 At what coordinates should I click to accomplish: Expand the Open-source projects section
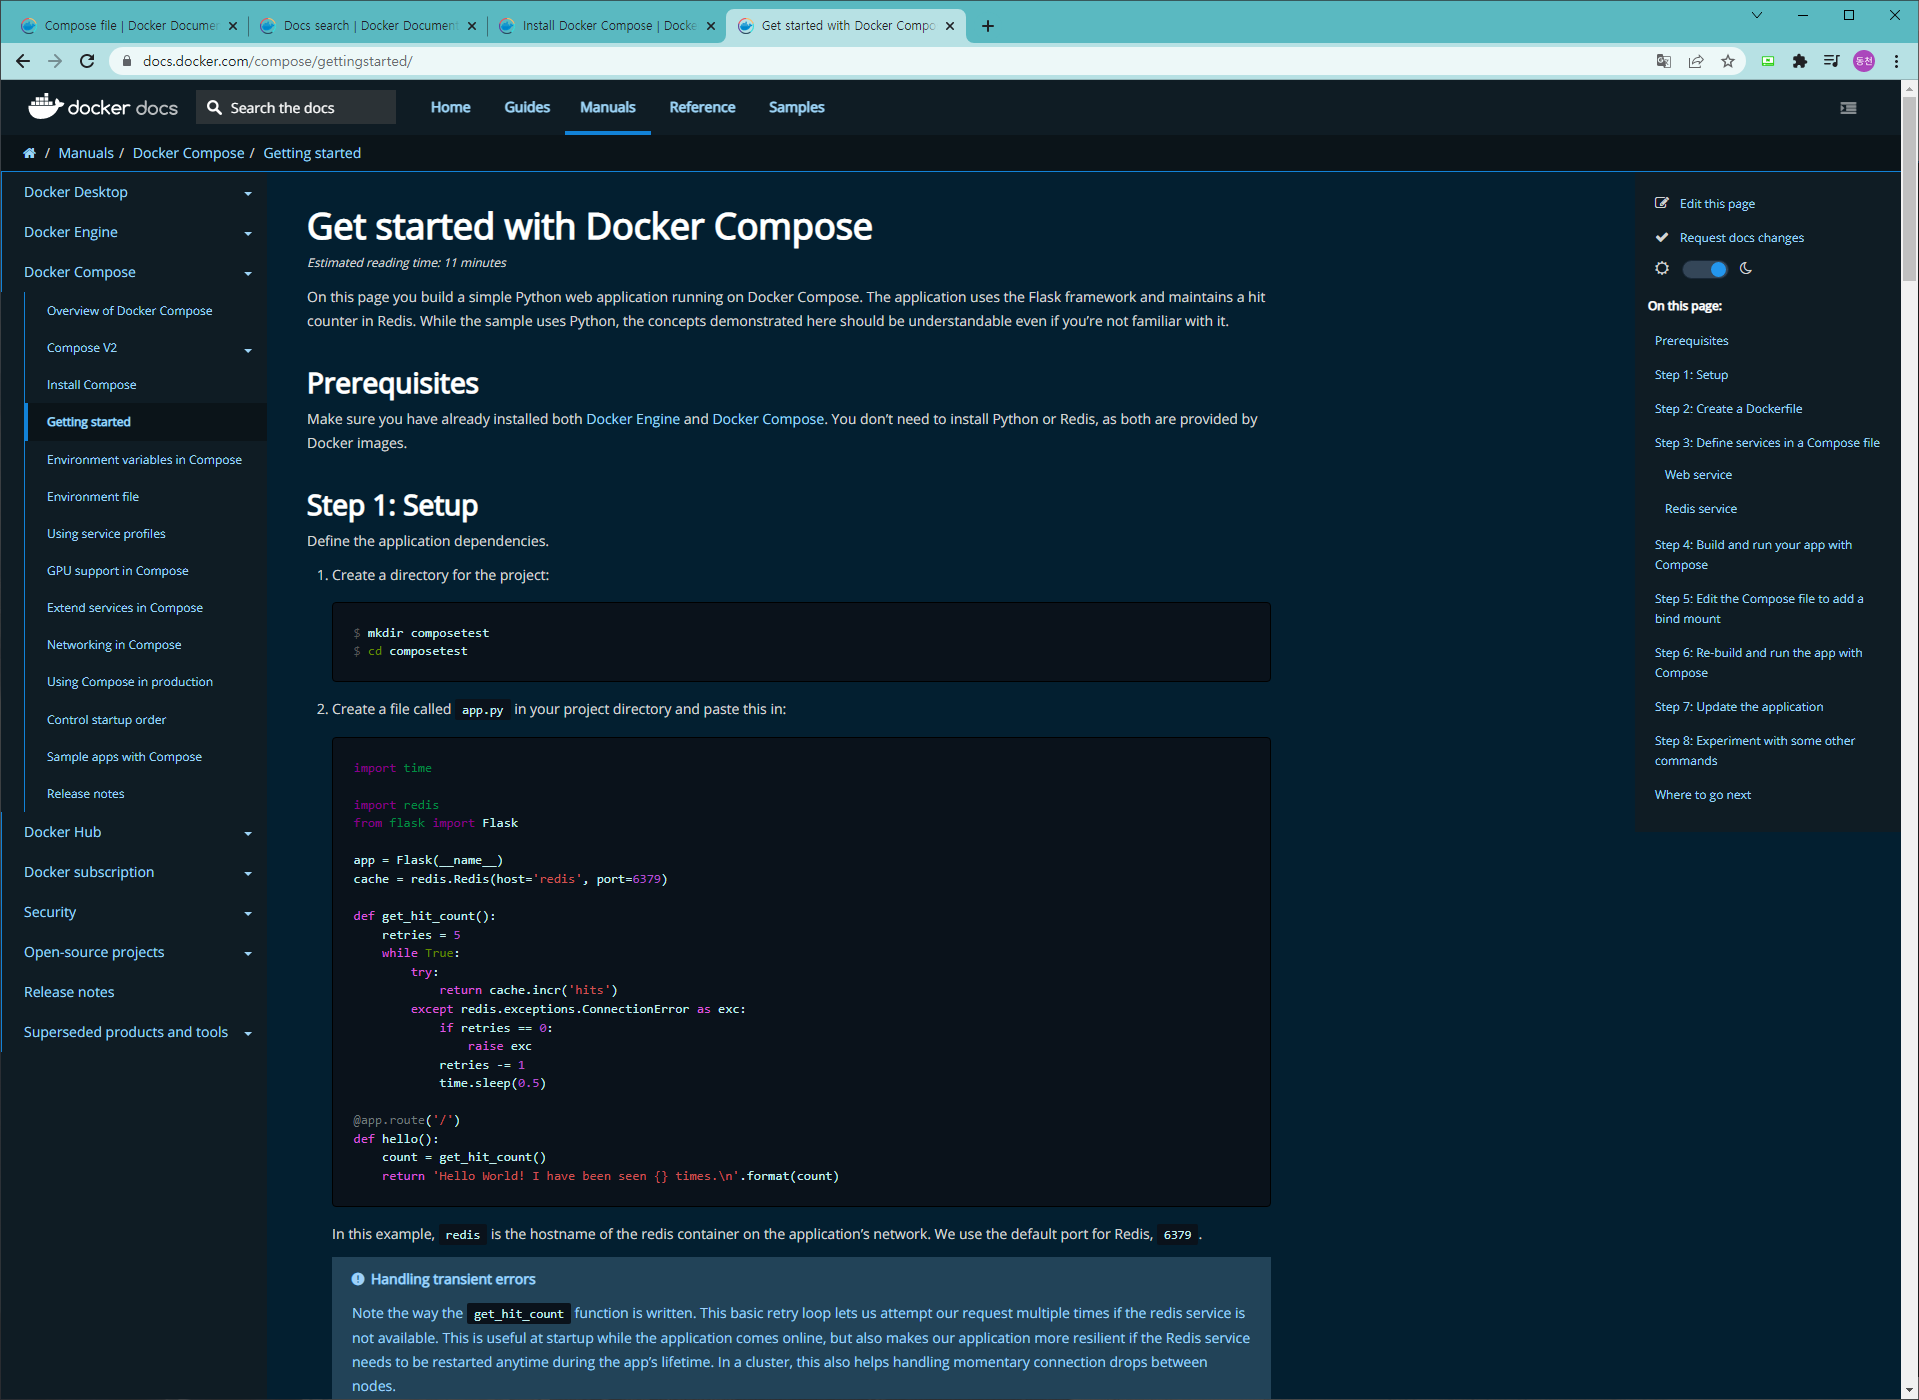click(248, 953)
